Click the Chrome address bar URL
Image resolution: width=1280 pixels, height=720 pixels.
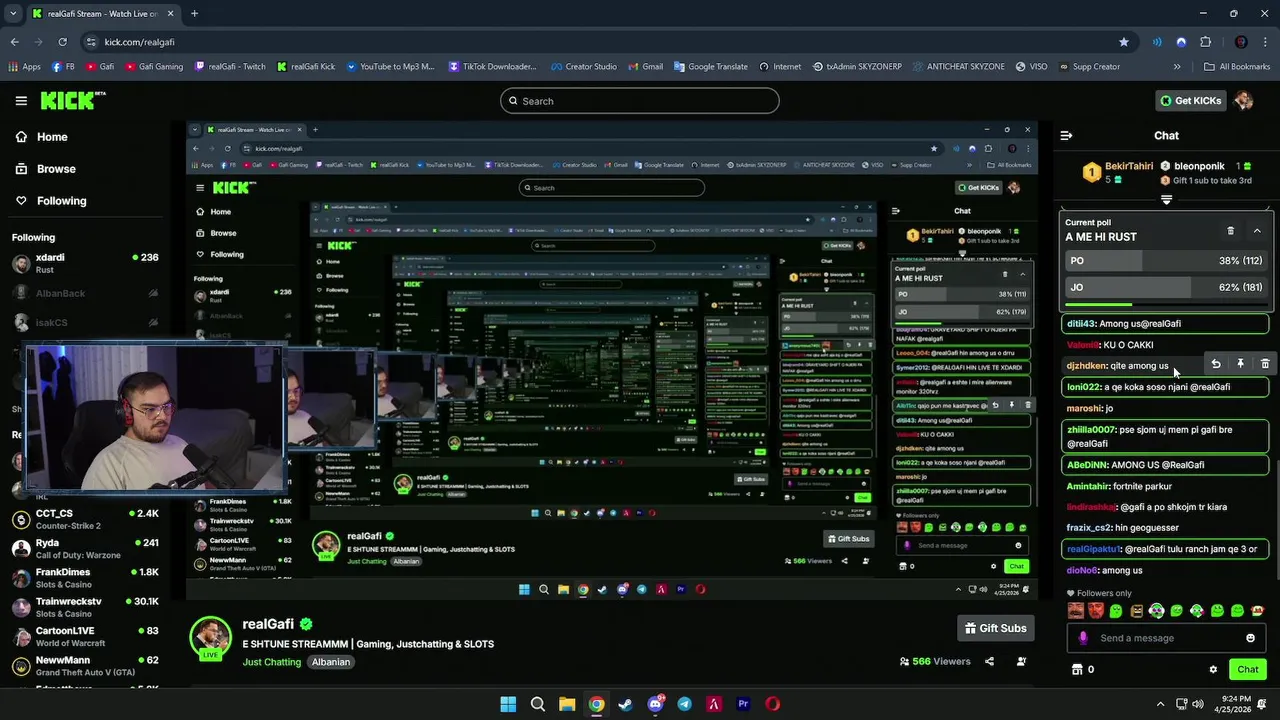point(139,42)
